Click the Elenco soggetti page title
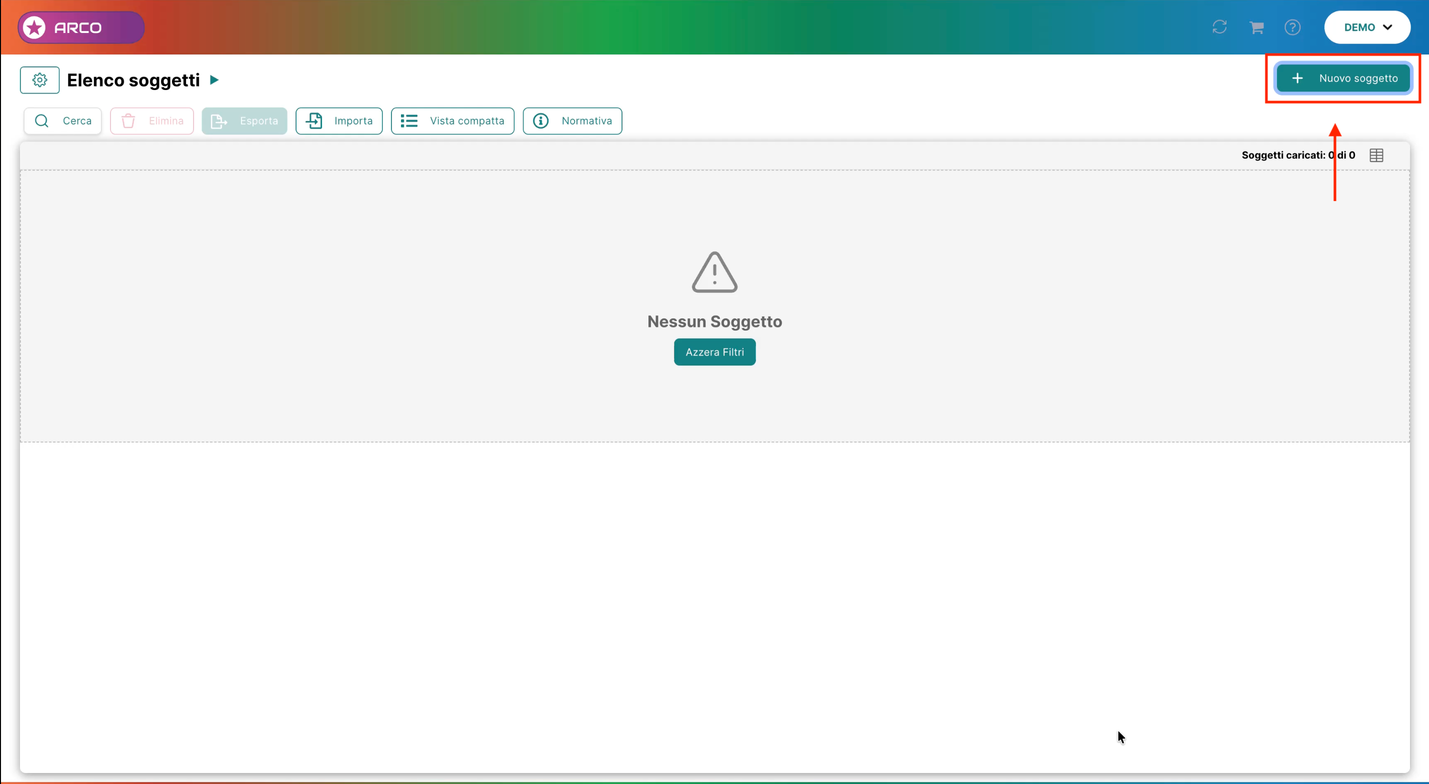This screenshot has width=1429, height=784. (134, 80)
